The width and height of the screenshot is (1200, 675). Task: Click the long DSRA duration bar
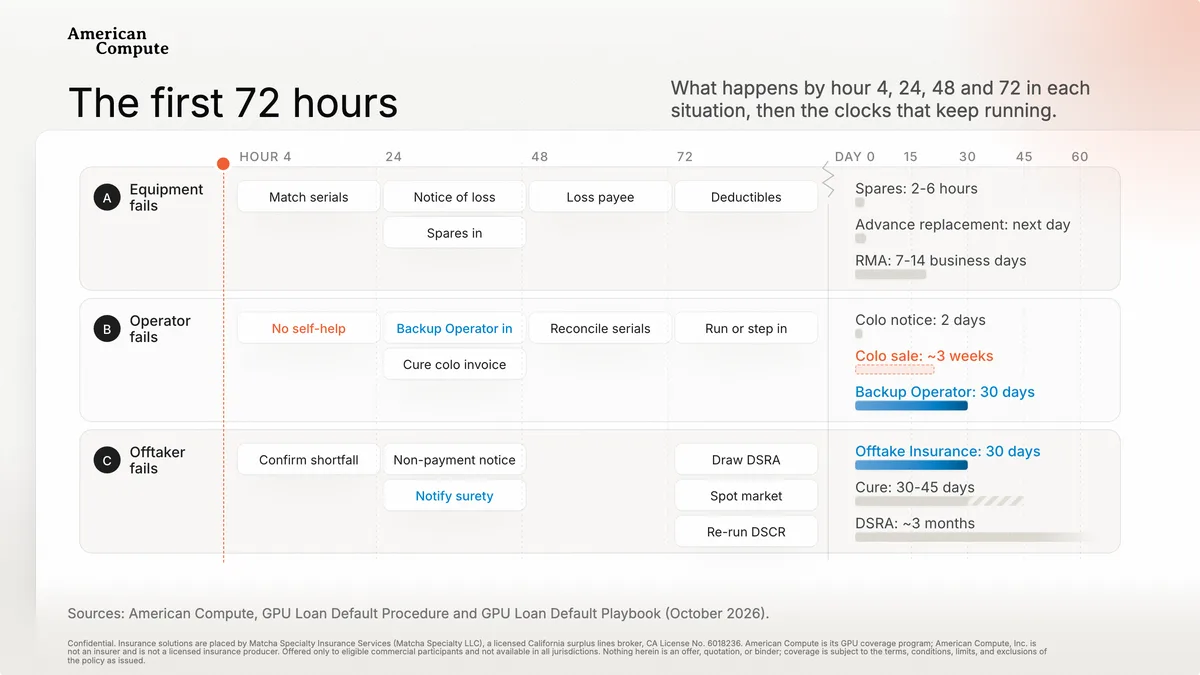(x=975, y=537)
